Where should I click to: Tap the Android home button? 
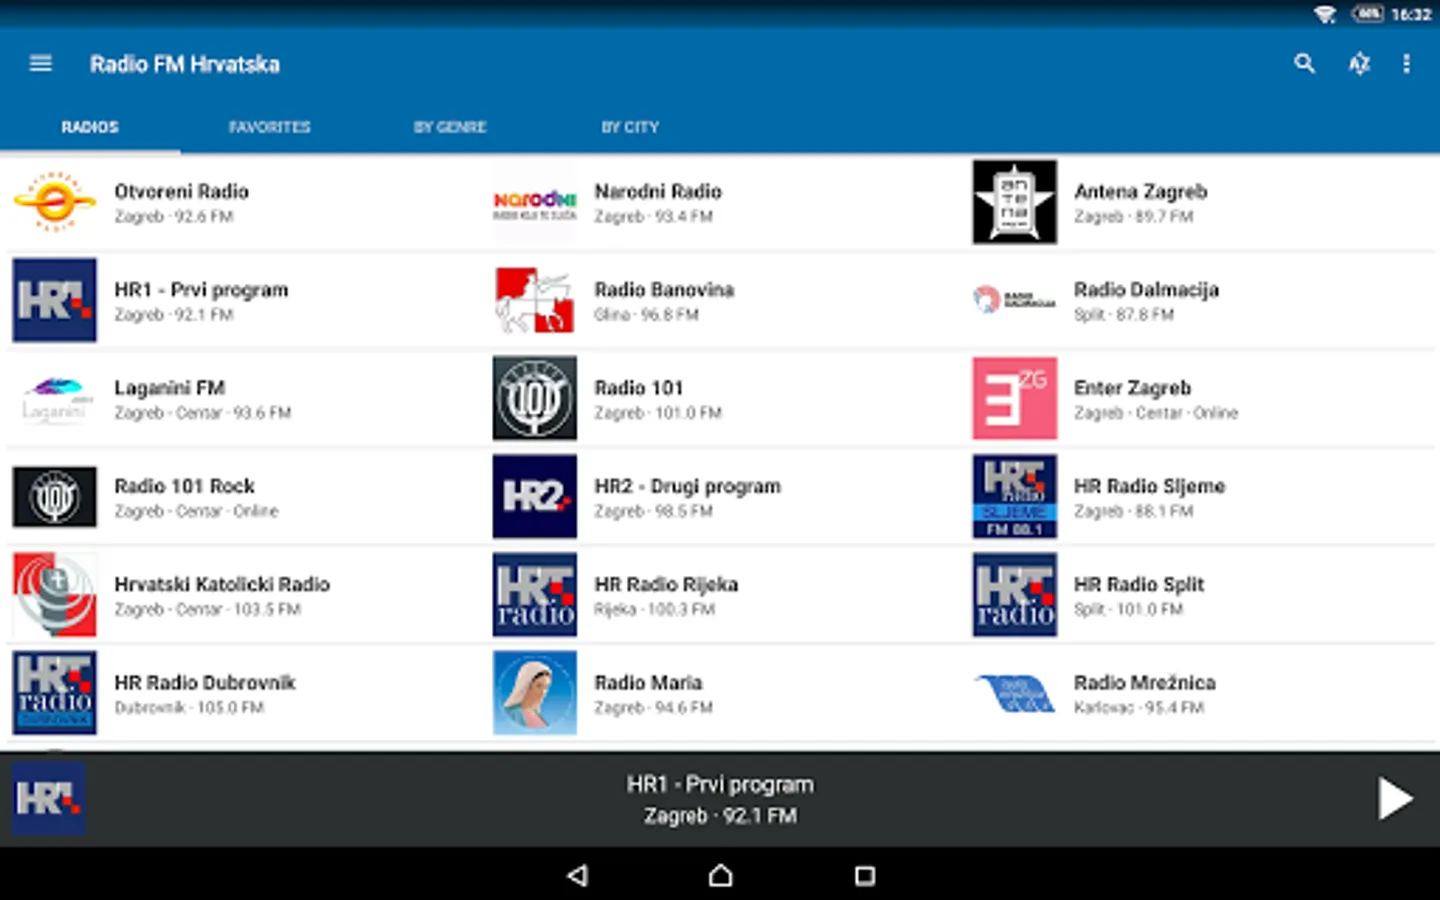(x=721, y=876)
